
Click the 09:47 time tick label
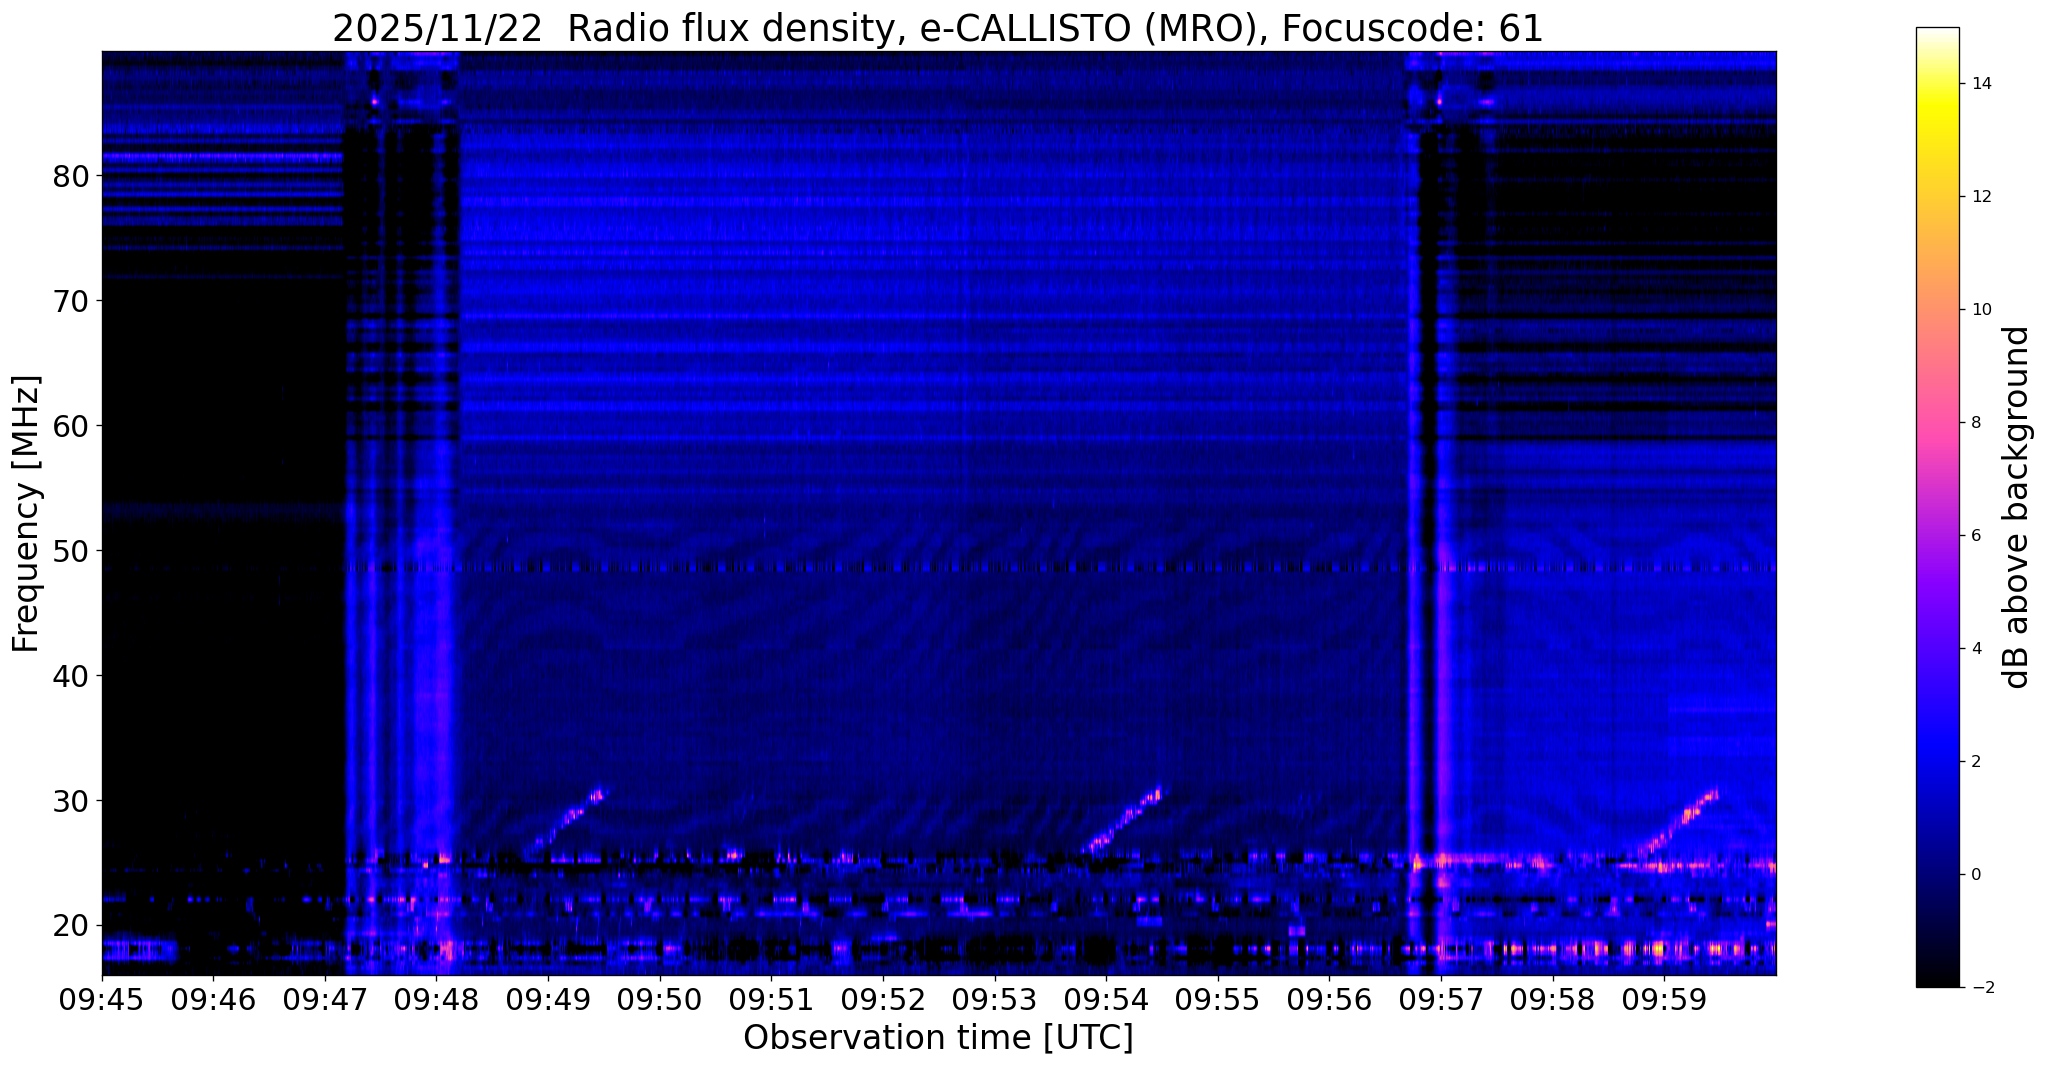tap(325, 998)
